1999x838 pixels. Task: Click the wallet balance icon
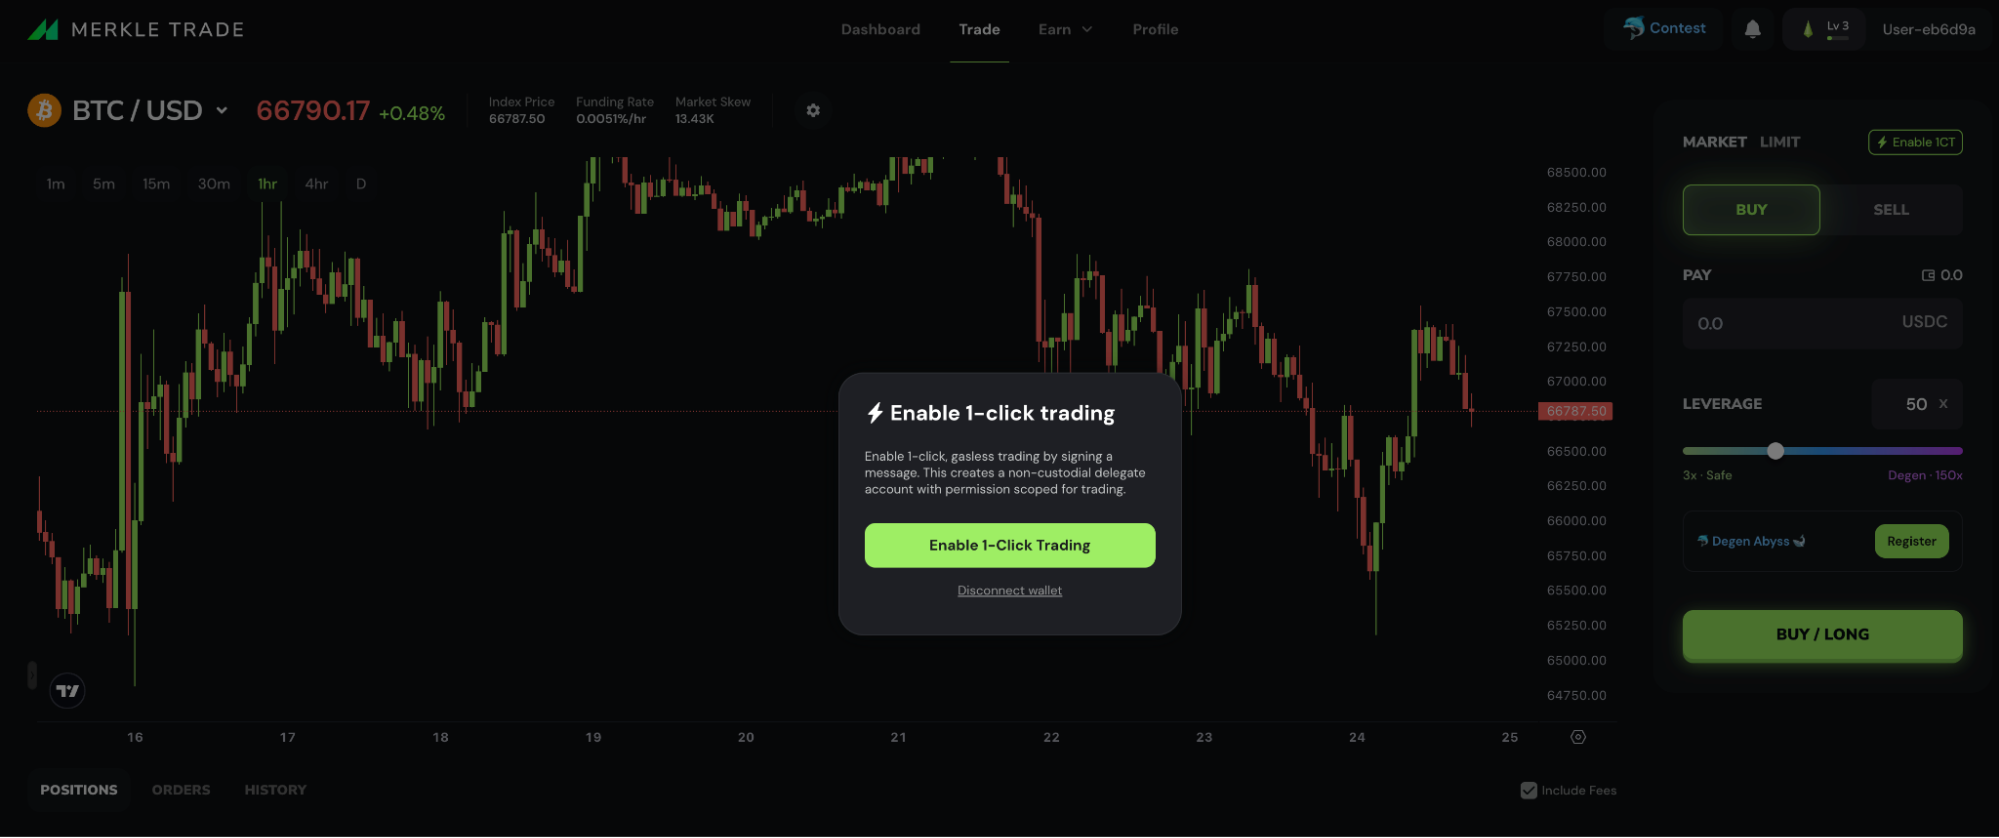pyautogui.click(x=1928, y=275)
